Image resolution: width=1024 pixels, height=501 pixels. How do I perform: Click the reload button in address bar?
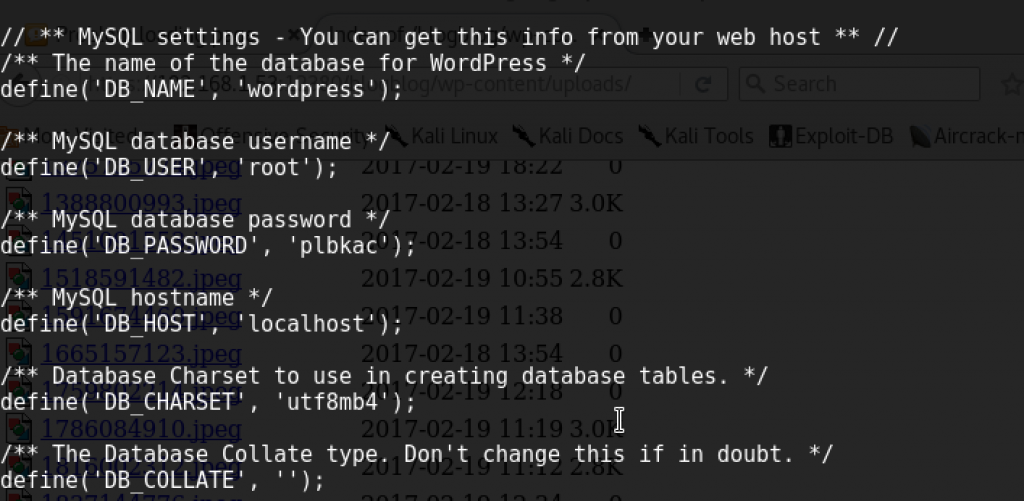point(703,85)
